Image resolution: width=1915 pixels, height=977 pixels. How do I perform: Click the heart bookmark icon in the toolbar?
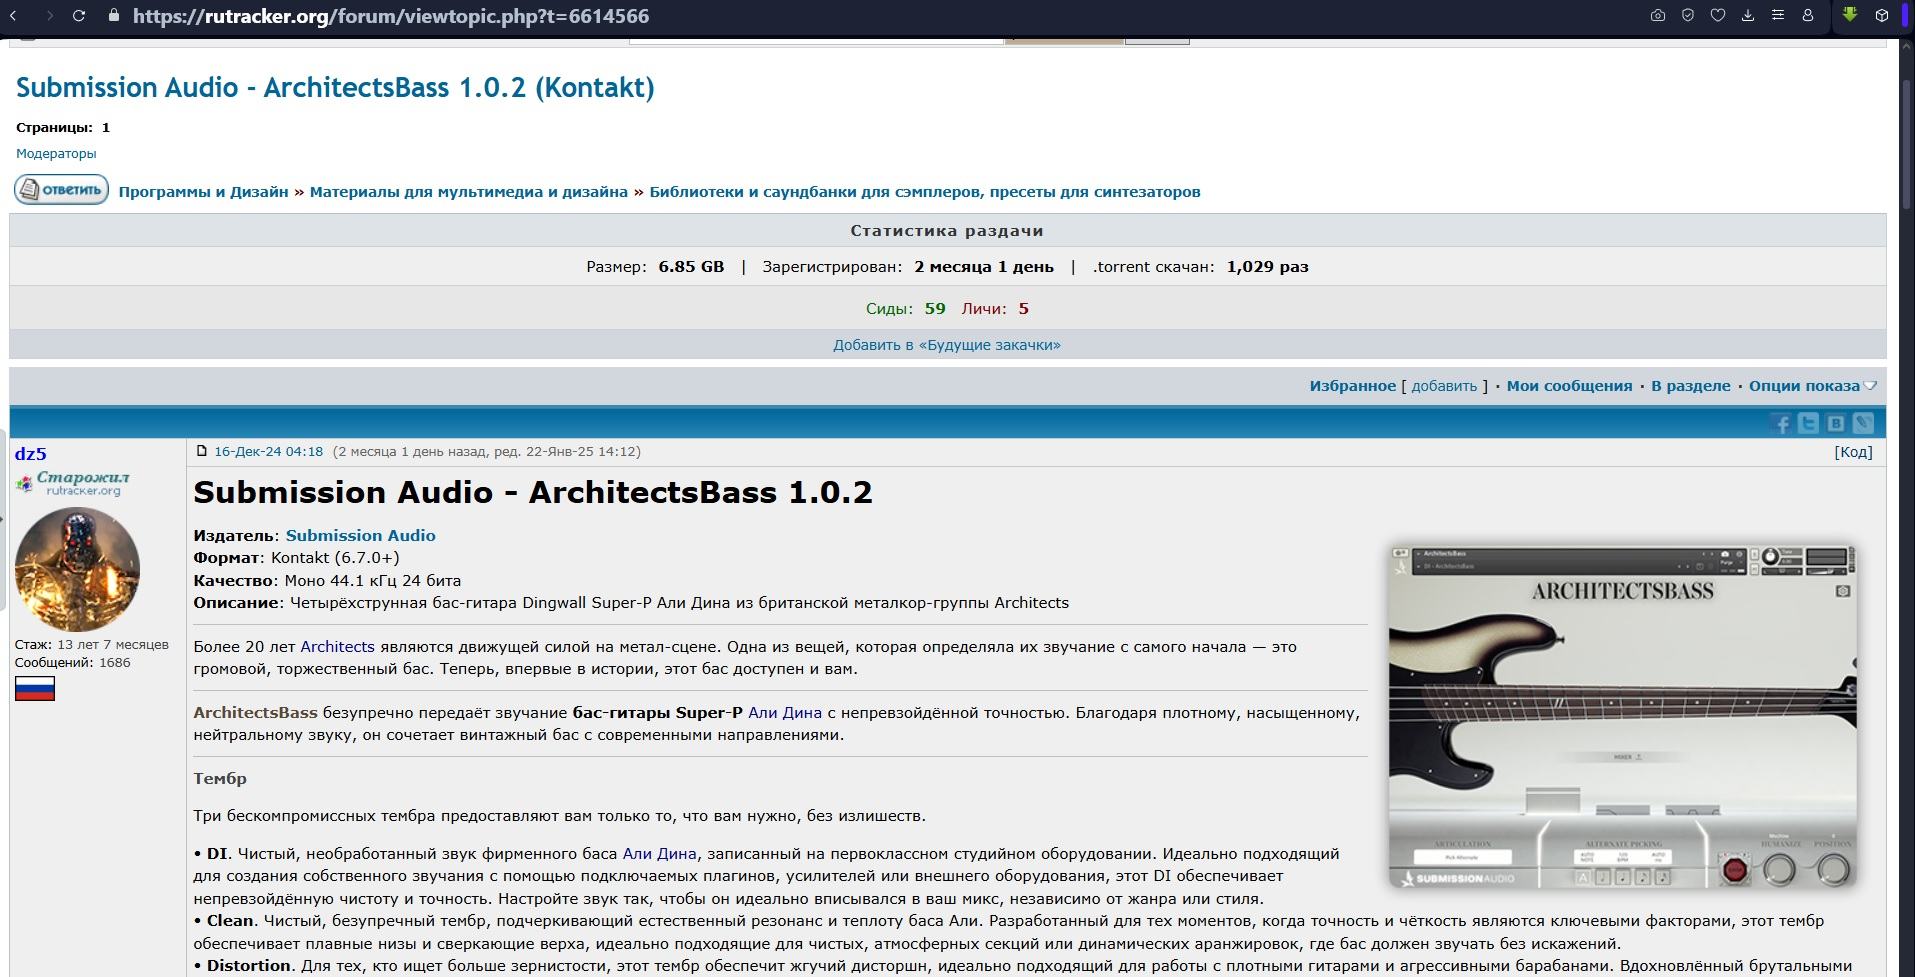1718,16
